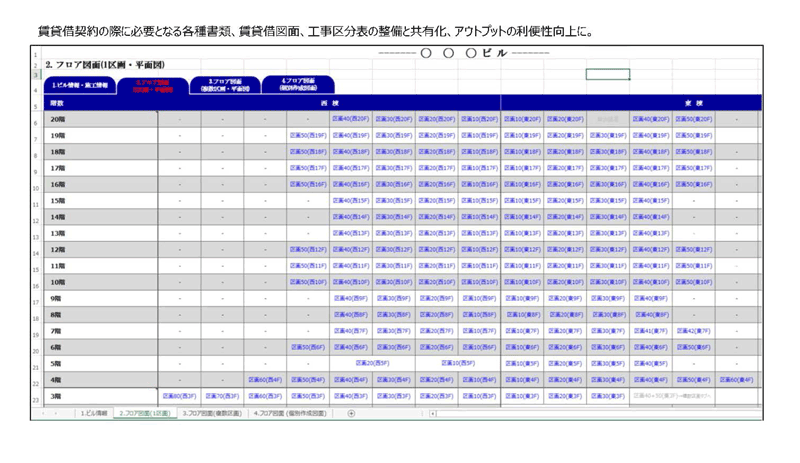Viewport: 800px width, 463px height.
Task: Open link 区画40(東15F)
Action: [651, 201]
